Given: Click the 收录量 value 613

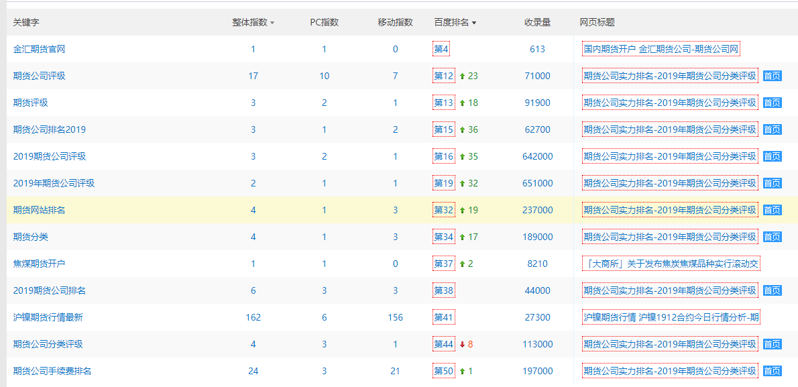Looking at the screenshot, I should (537, 49).
